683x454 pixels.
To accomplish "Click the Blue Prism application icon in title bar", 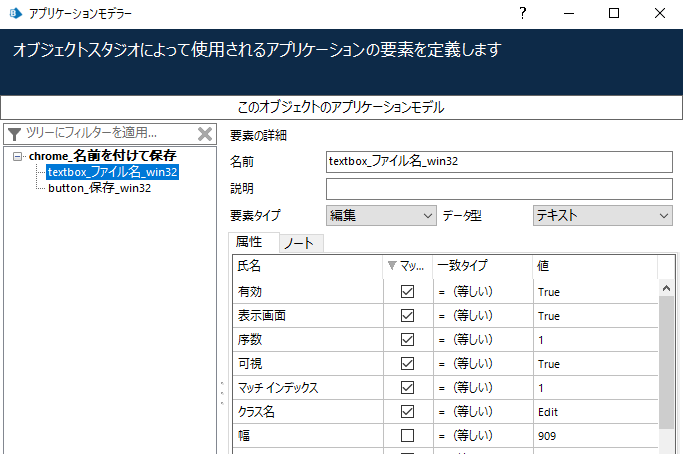I will [15, 13].
